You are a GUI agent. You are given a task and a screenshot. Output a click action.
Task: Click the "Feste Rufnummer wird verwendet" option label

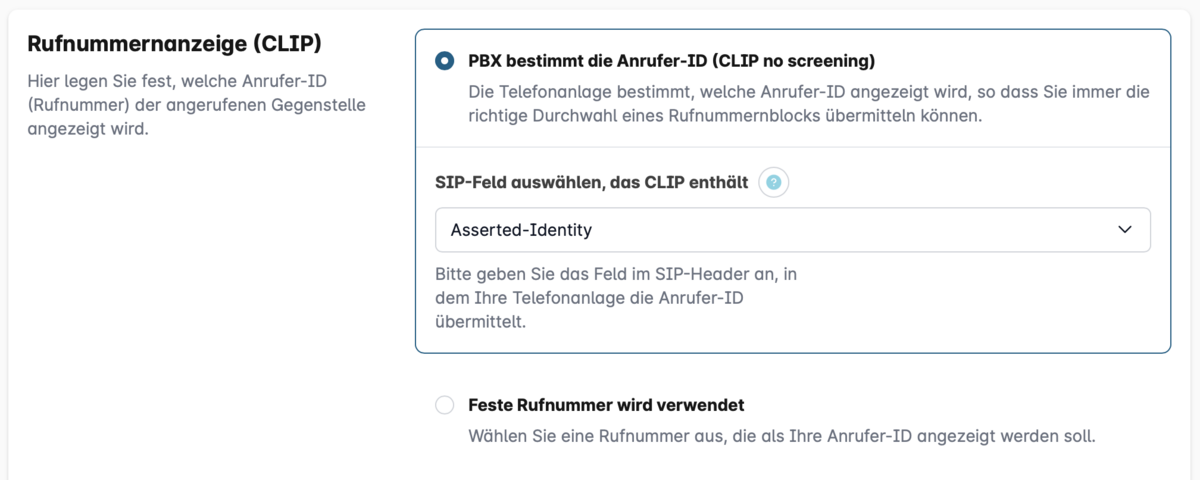(606, 405)
